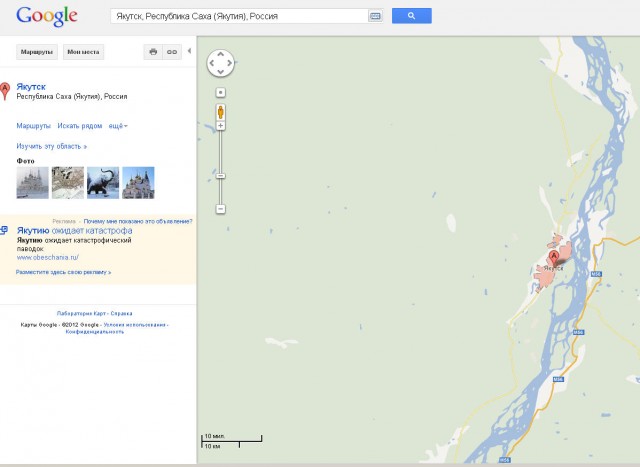Collapse the left side panel arrow
Screen dimensions: 640x467
point(189,51)
